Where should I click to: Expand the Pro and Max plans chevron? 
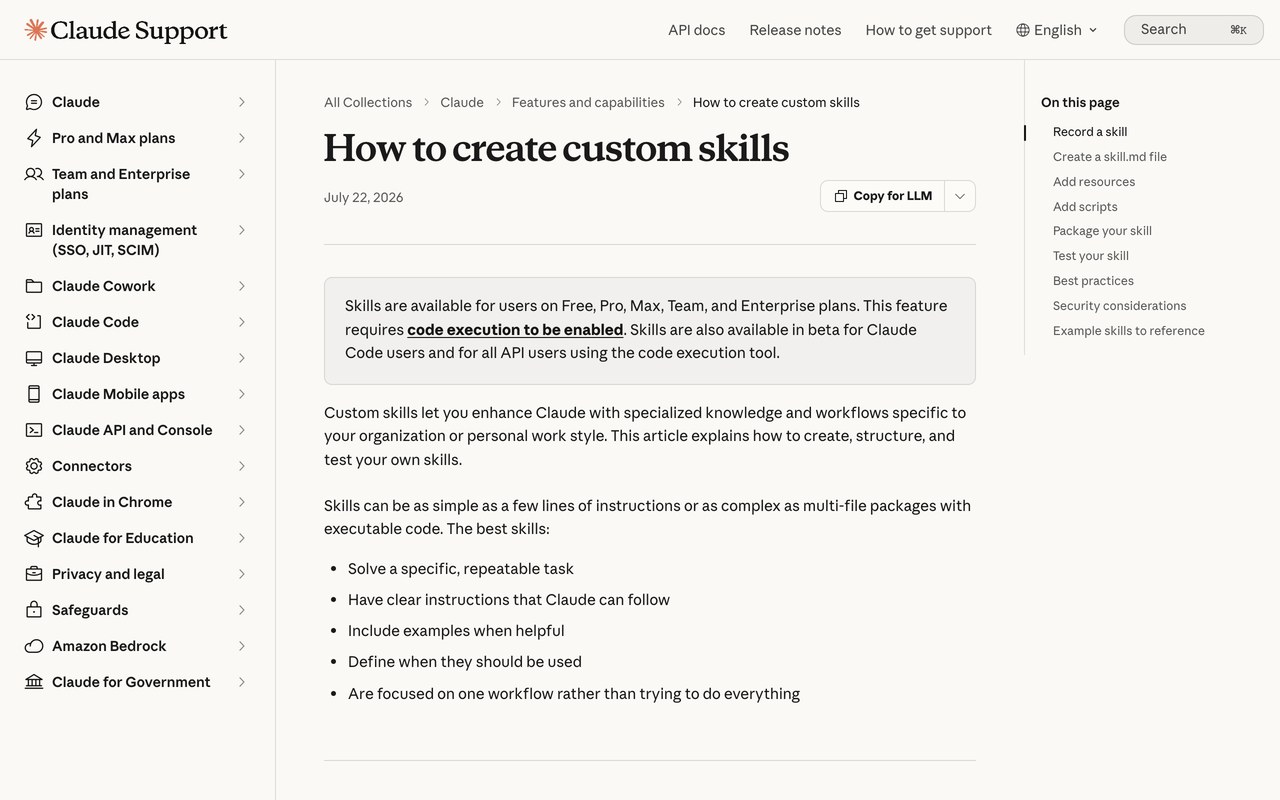click(x=242, y=138)
